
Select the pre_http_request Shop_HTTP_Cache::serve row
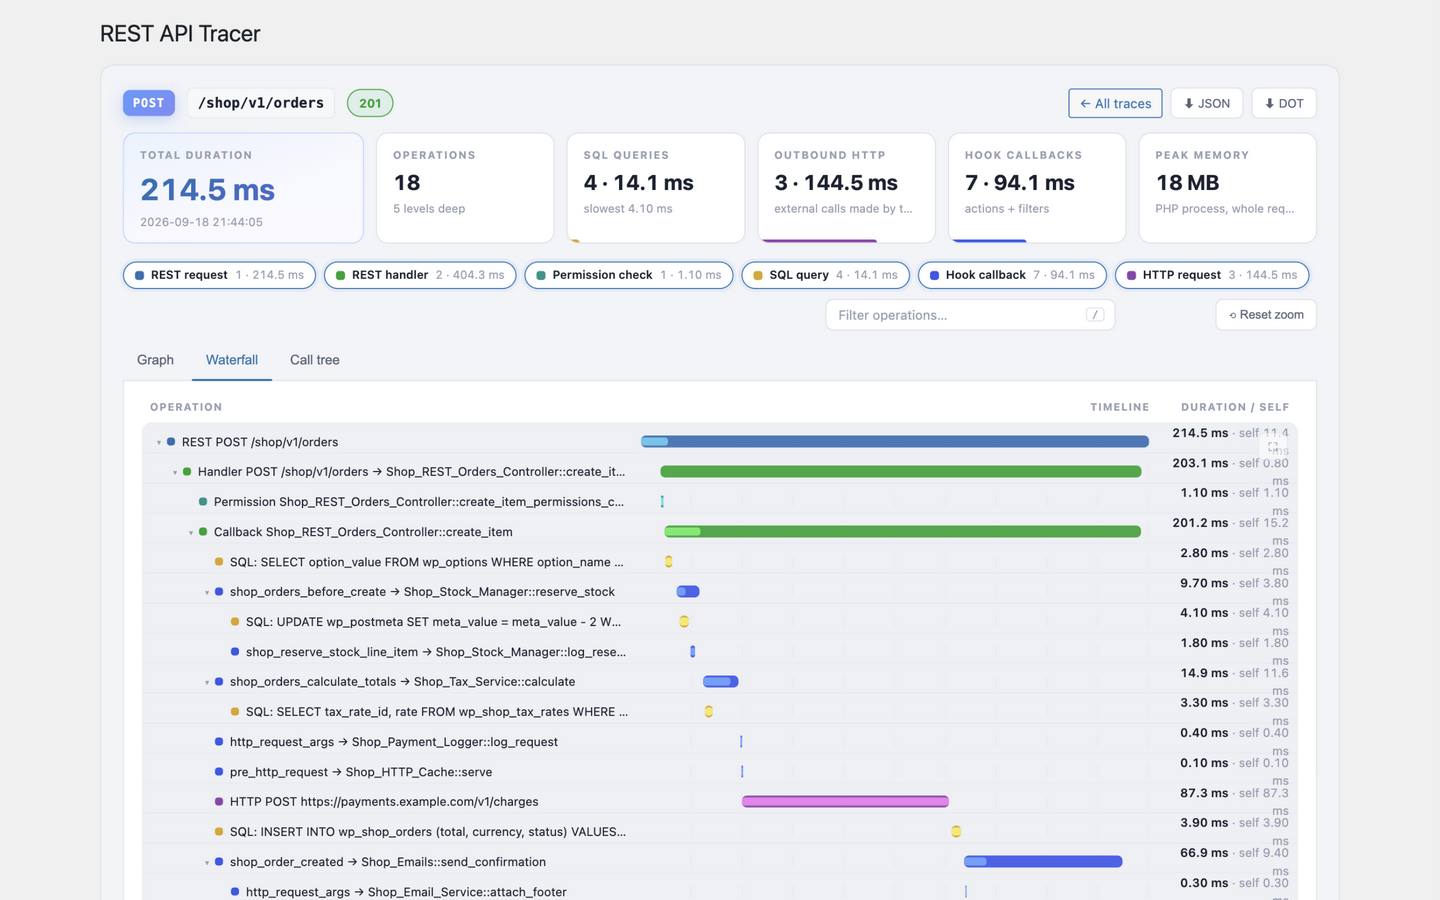tap(719, 772)
